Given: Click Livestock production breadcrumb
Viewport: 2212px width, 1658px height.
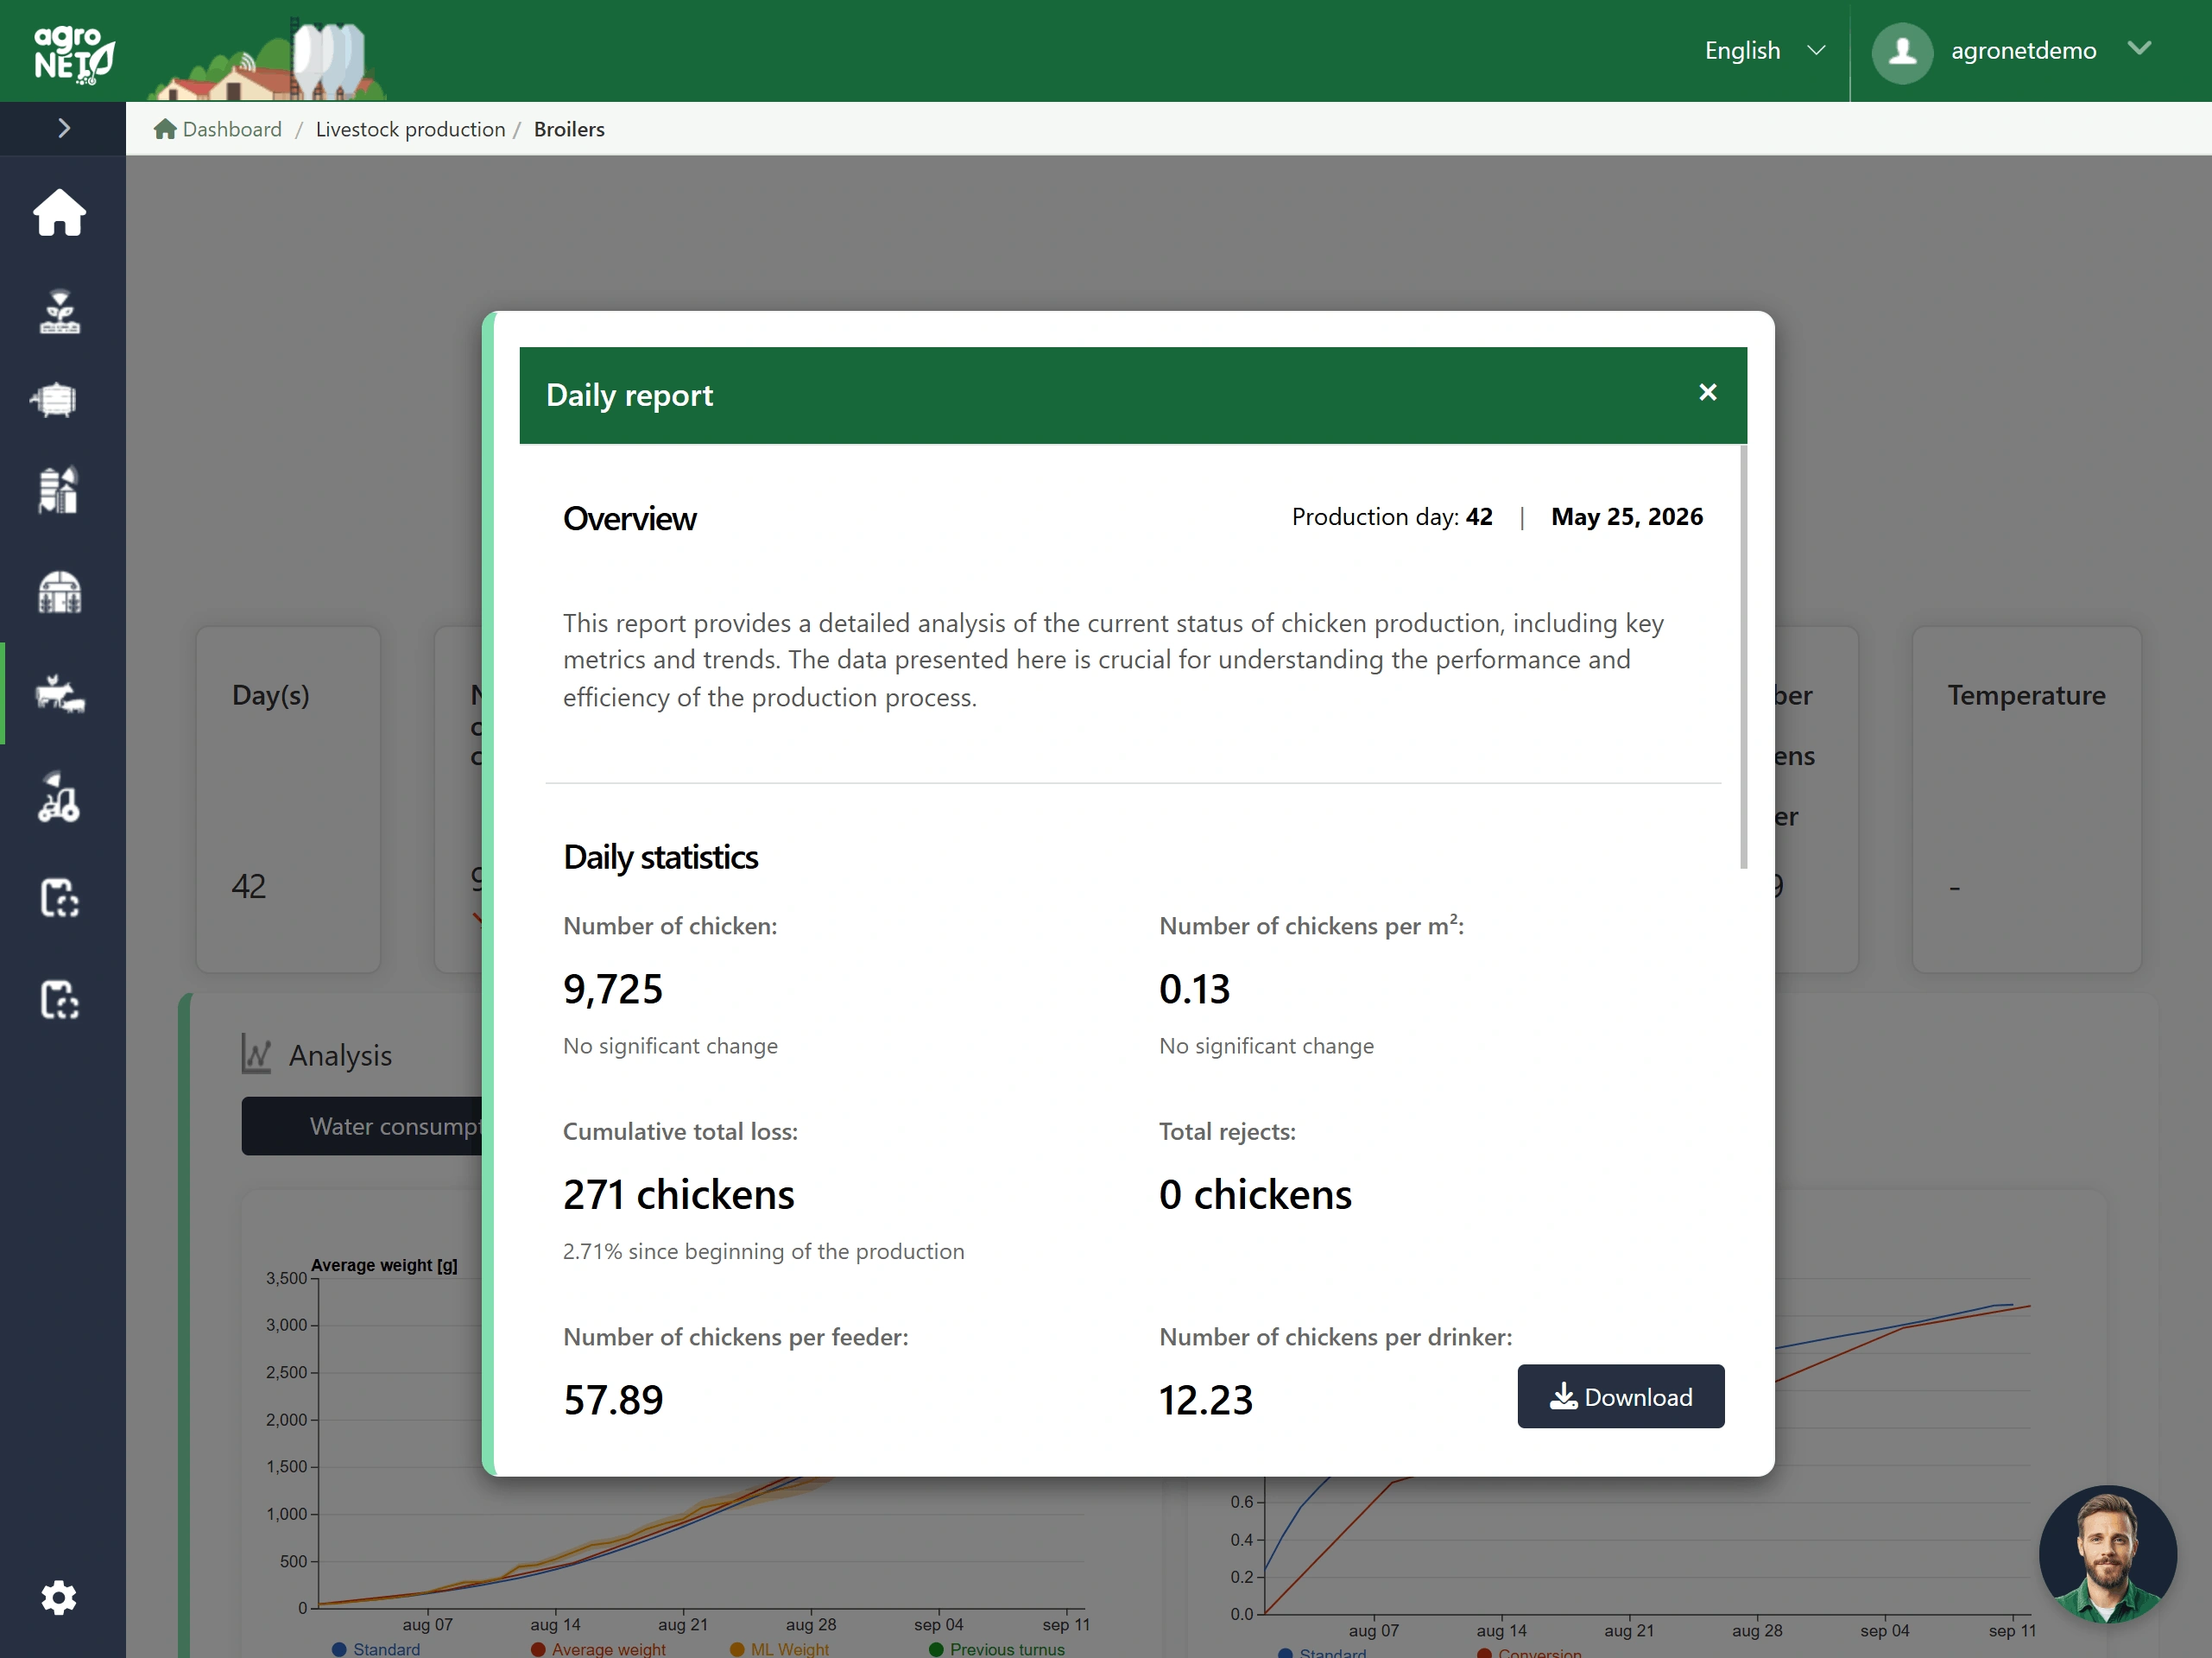Looking at the screenshot, I should (x=410, y=129).
